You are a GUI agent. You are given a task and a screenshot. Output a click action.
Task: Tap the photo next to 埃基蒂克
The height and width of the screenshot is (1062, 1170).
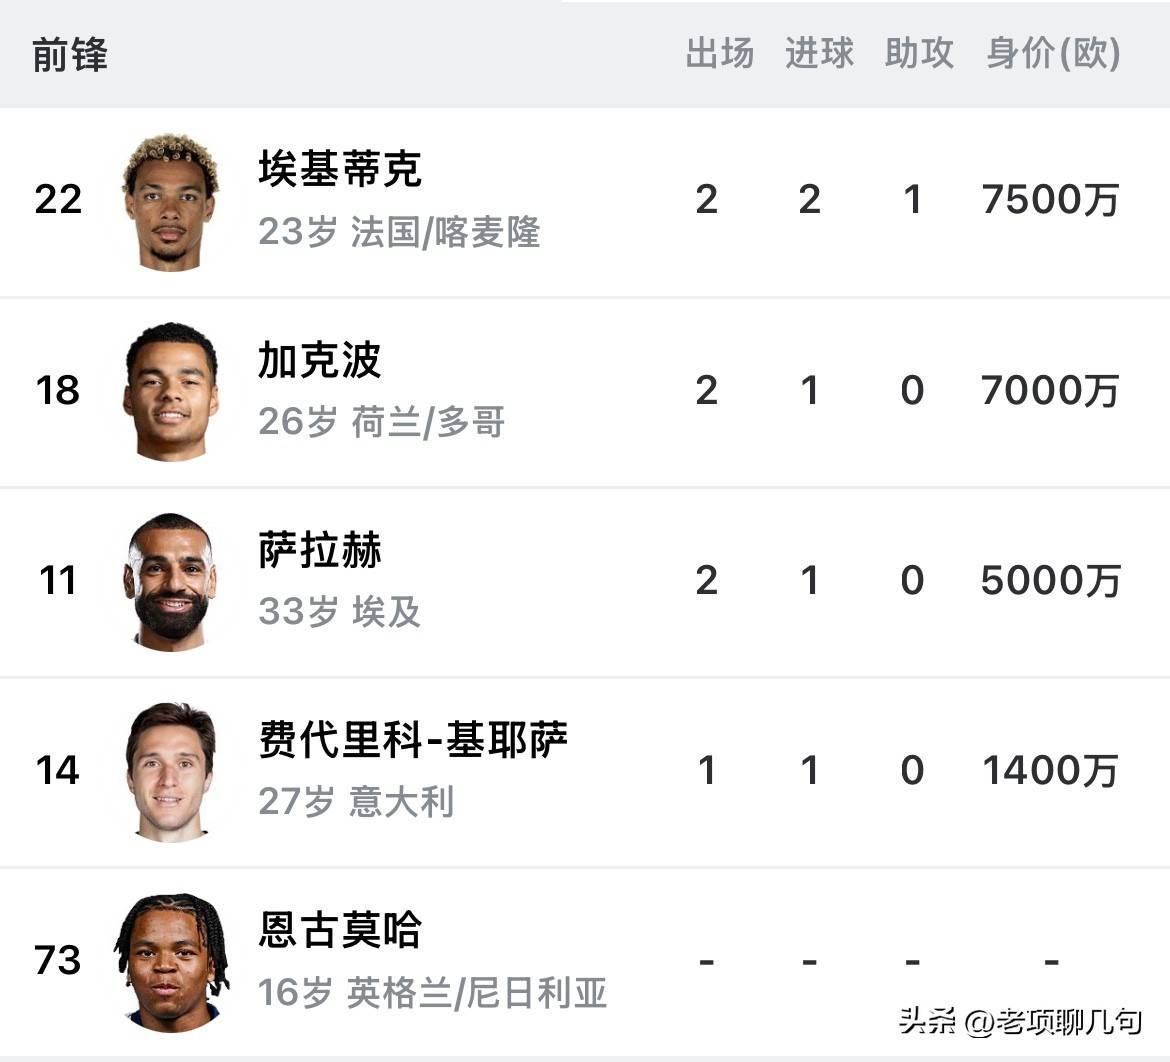click(170, 202)
